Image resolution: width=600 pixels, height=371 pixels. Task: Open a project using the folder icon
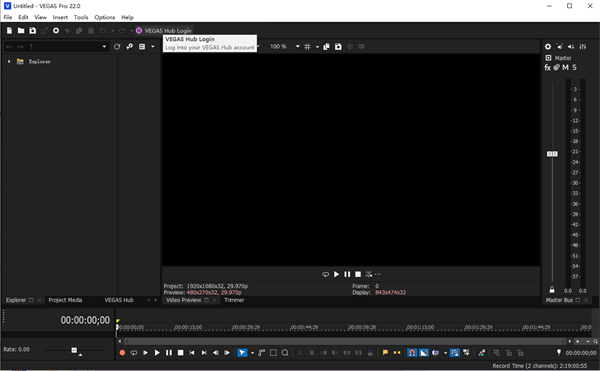click(21, 31)
